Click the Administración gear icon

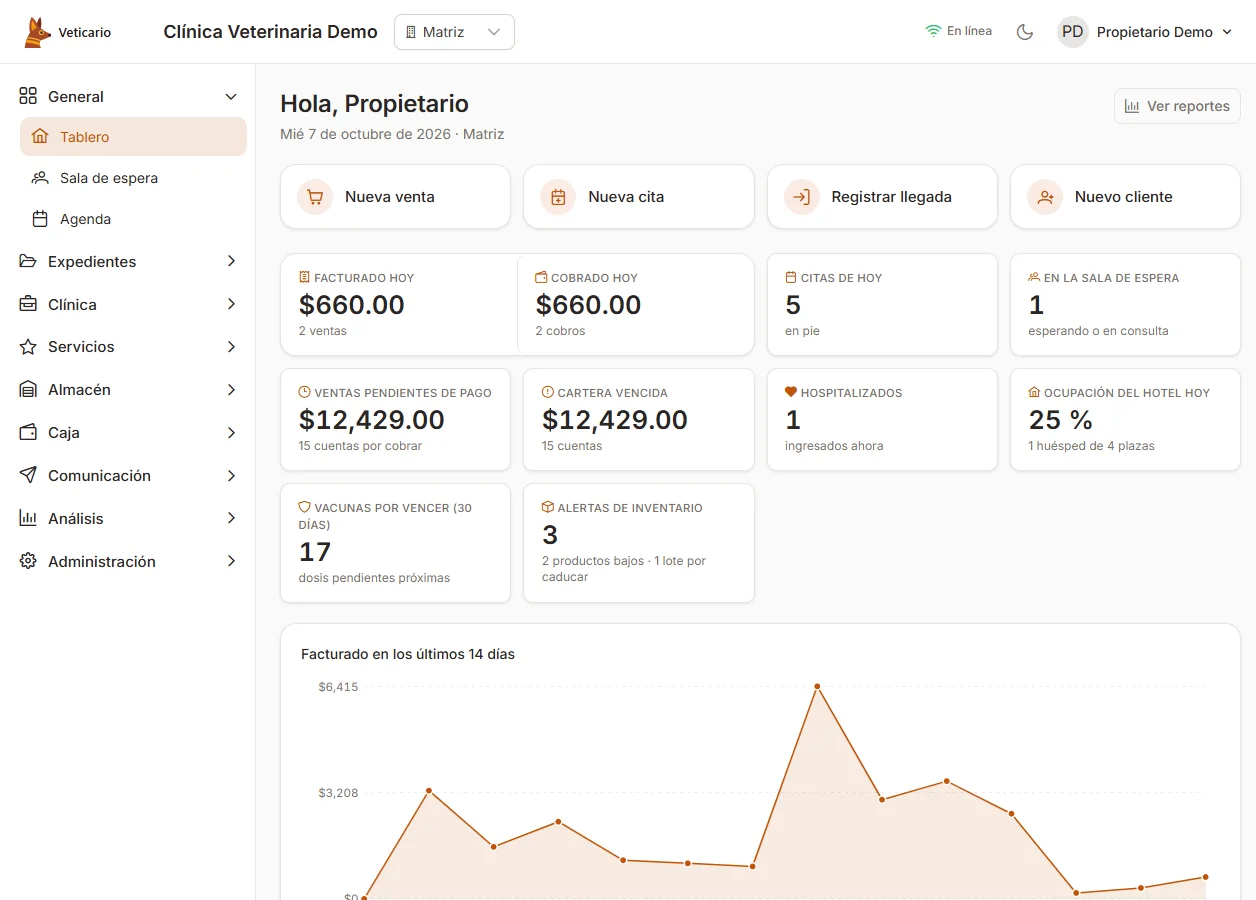tap(28, 561)
